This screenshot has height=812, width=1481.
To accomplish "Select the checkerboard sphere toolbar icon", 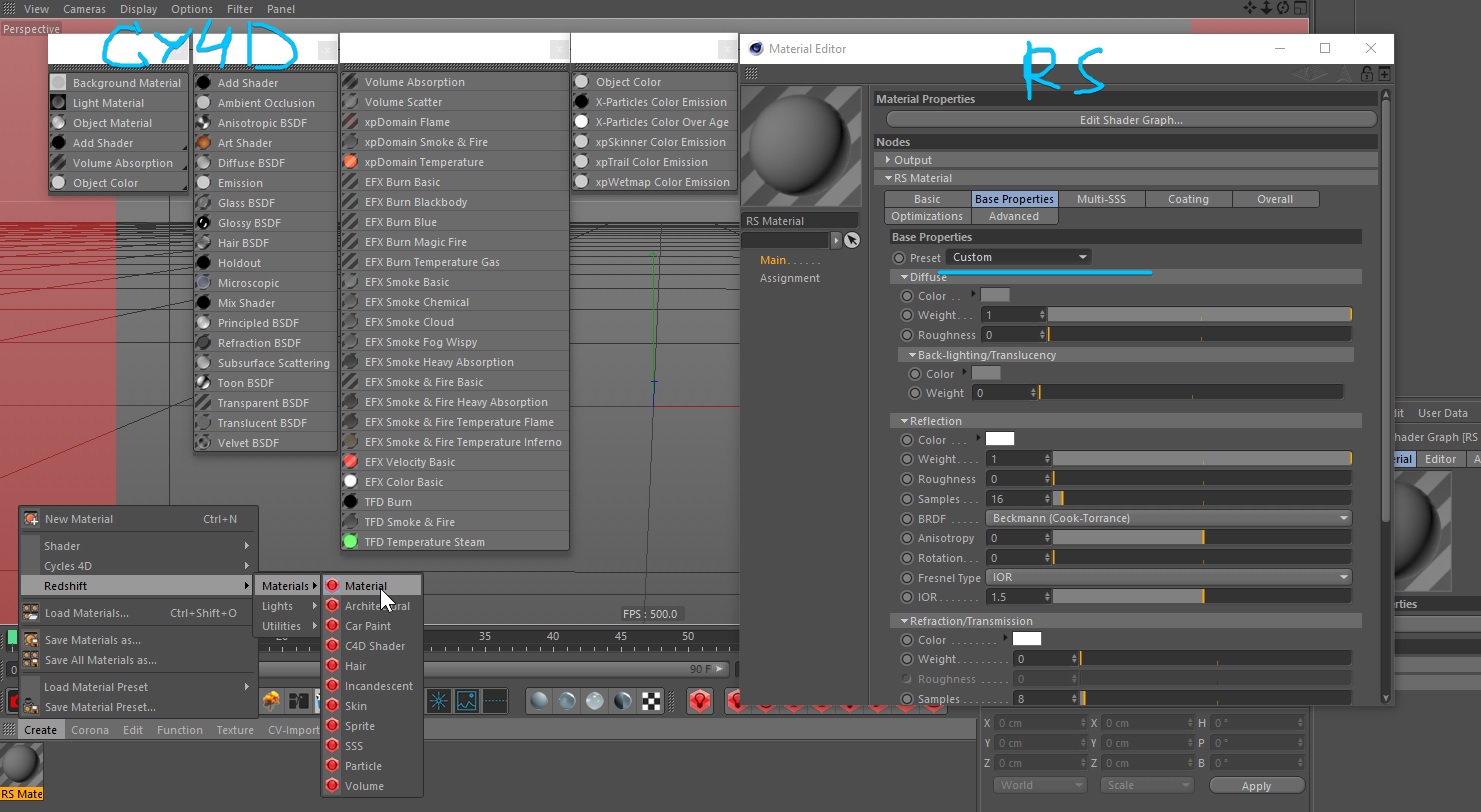I will [x=651, y=701].
